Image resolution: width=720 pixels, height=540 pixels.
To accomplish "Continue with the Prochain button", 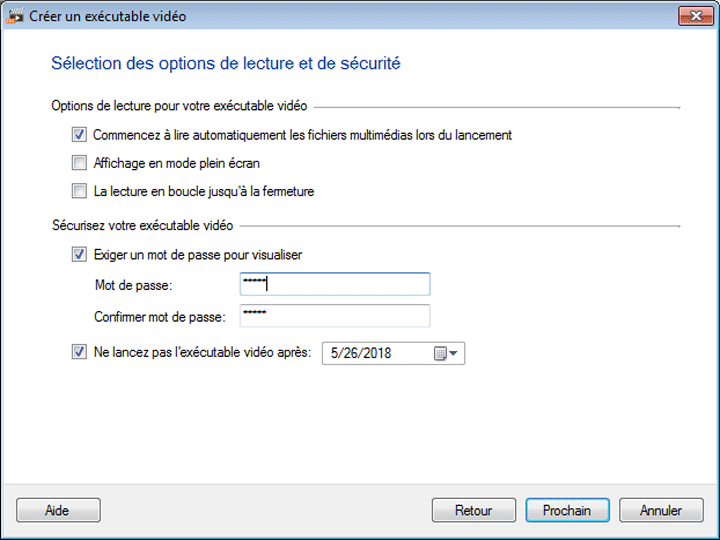I will click(567, 510).
